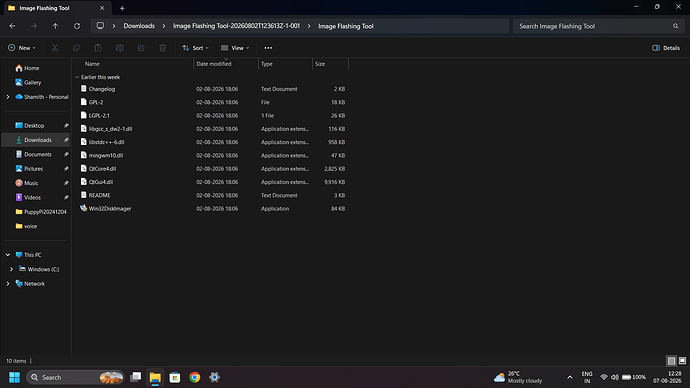
Task: Open Microsoft Store from taskbar
Action: [175, 377]
